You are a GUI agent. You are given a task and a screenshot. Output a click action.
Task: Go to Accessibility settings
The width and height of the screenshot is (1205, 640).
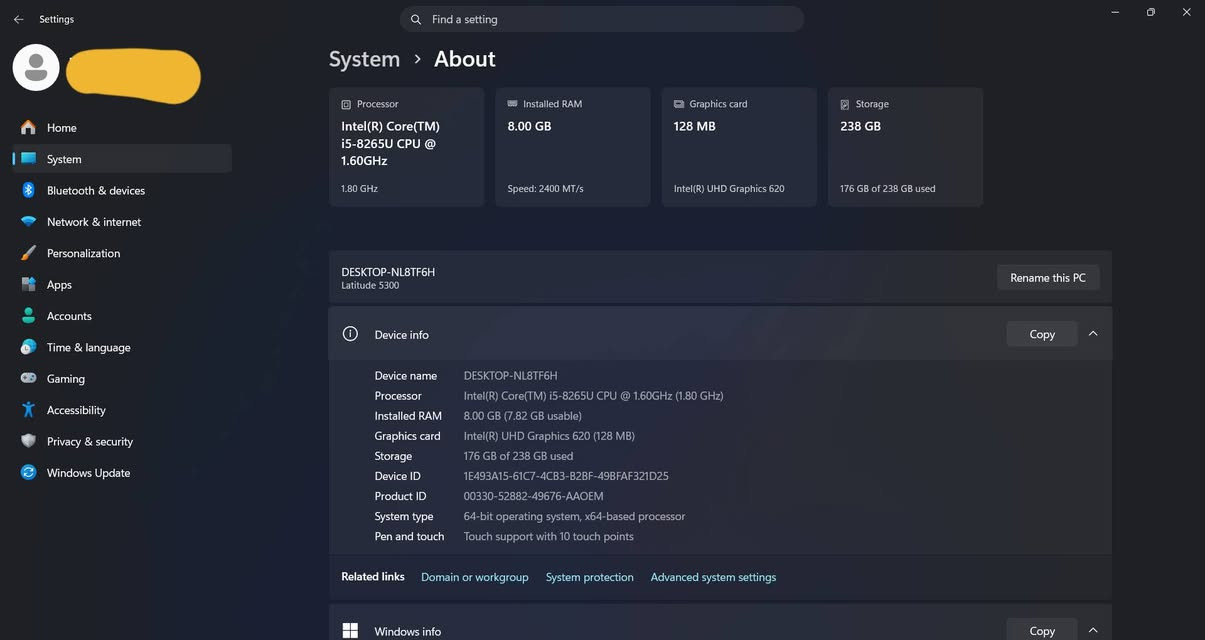click(122, 410)
